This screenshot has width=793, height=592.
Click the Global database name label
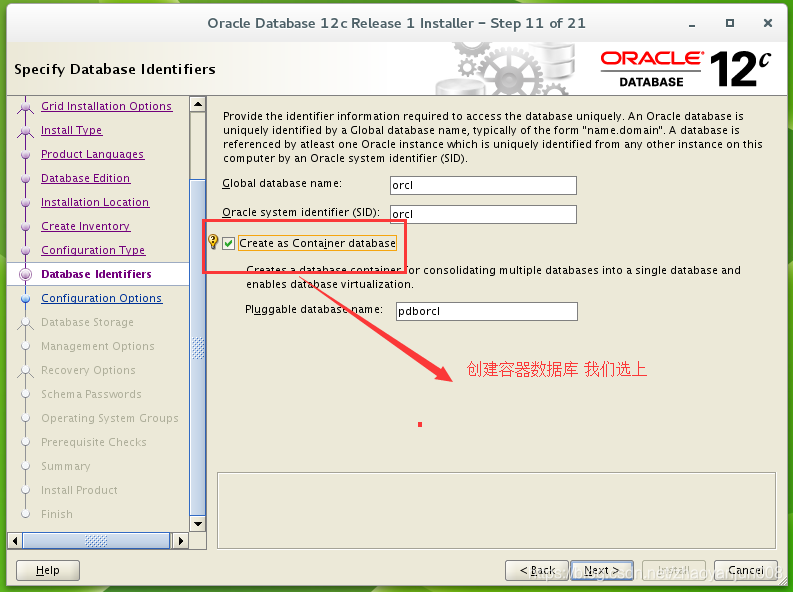click(282, 184)
